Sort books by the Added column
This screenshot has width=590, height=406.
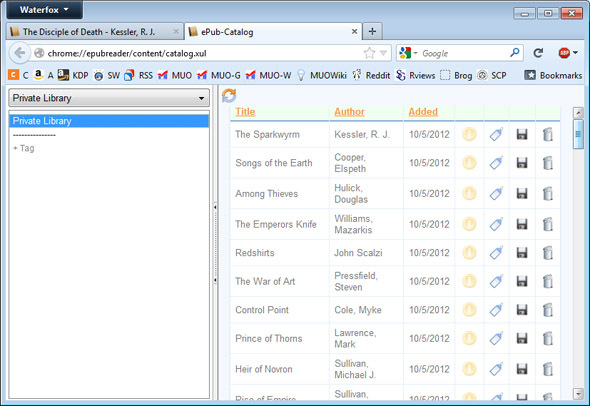(423, 112)
